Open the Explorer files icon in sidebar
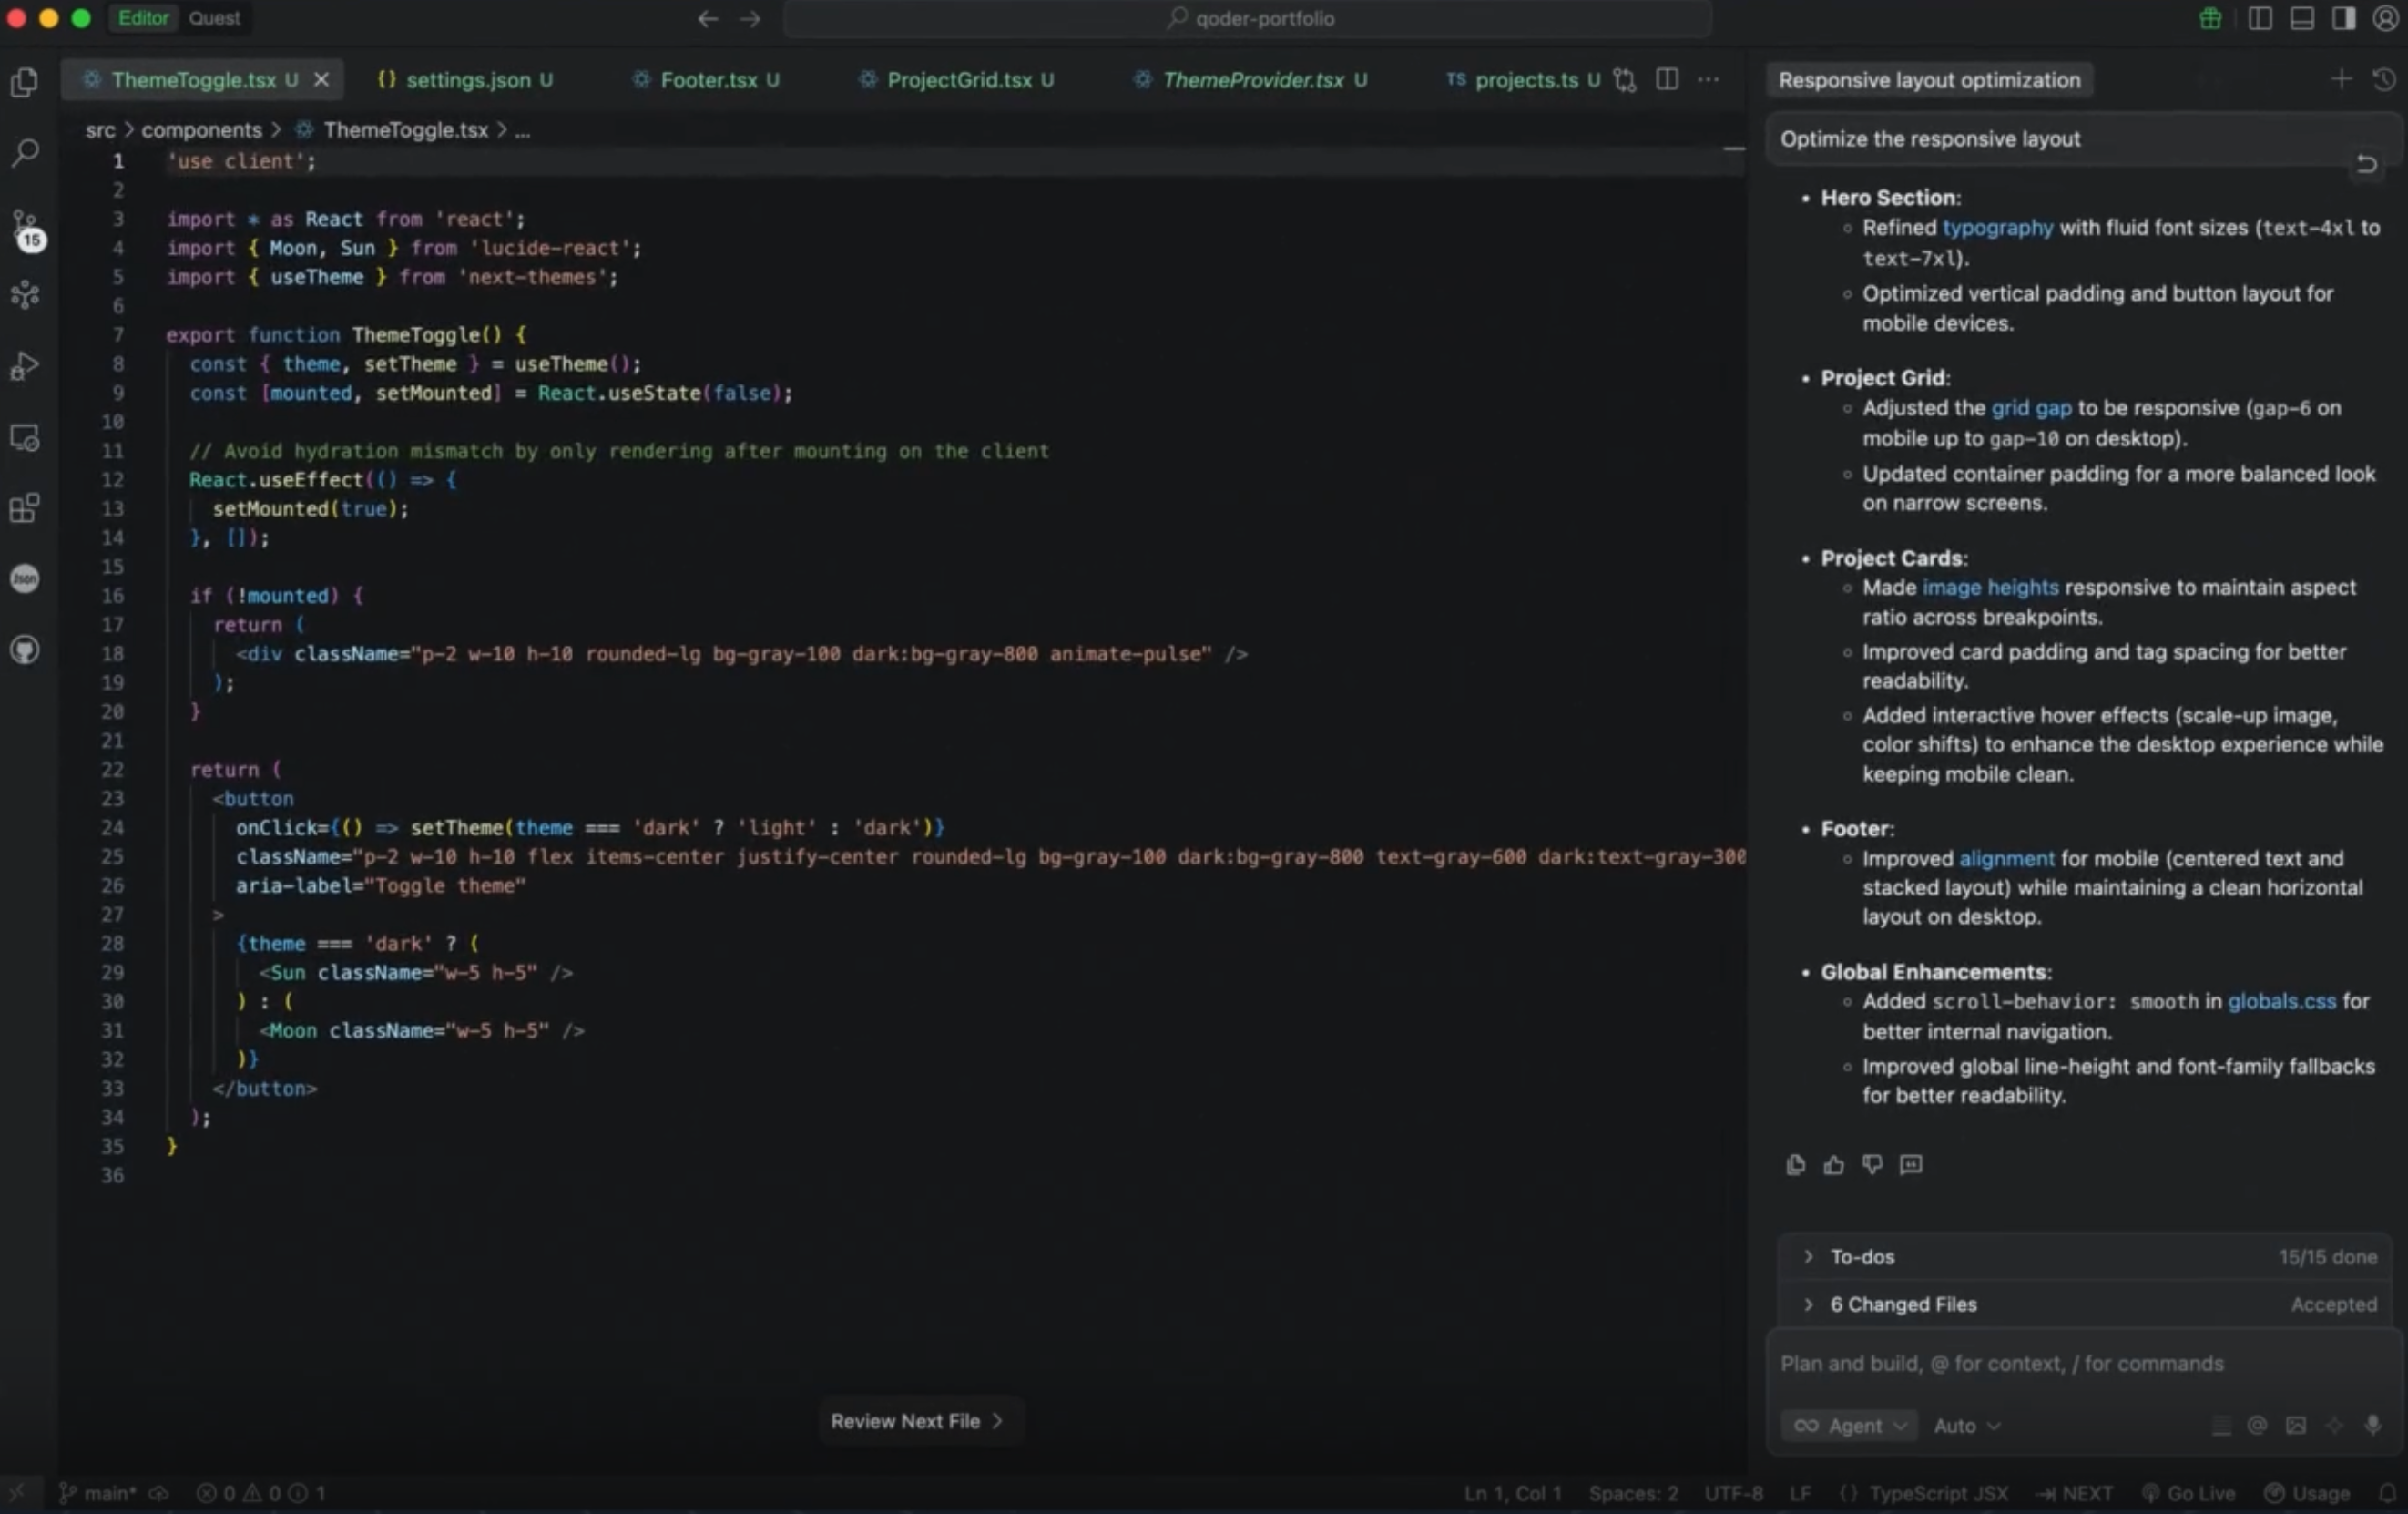Image resolution: width=2408 pixels, height=1514 pixels. 25,82
